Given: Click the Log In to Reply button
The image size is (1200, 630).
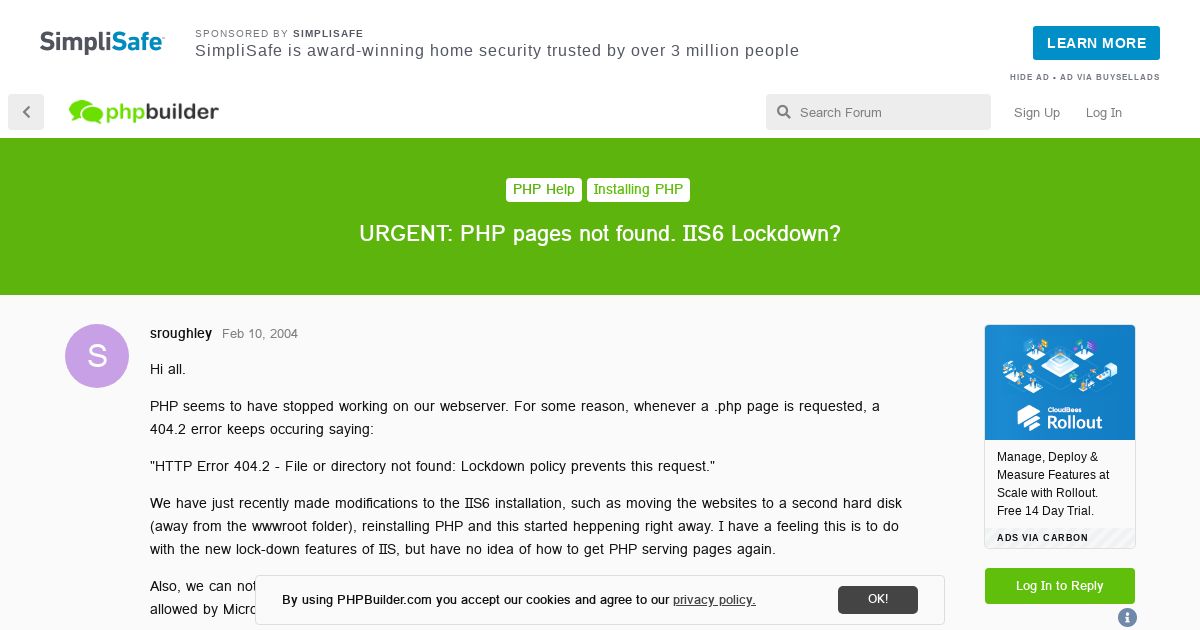Looking at the screenshot, I should click(x=1060, y=586).
